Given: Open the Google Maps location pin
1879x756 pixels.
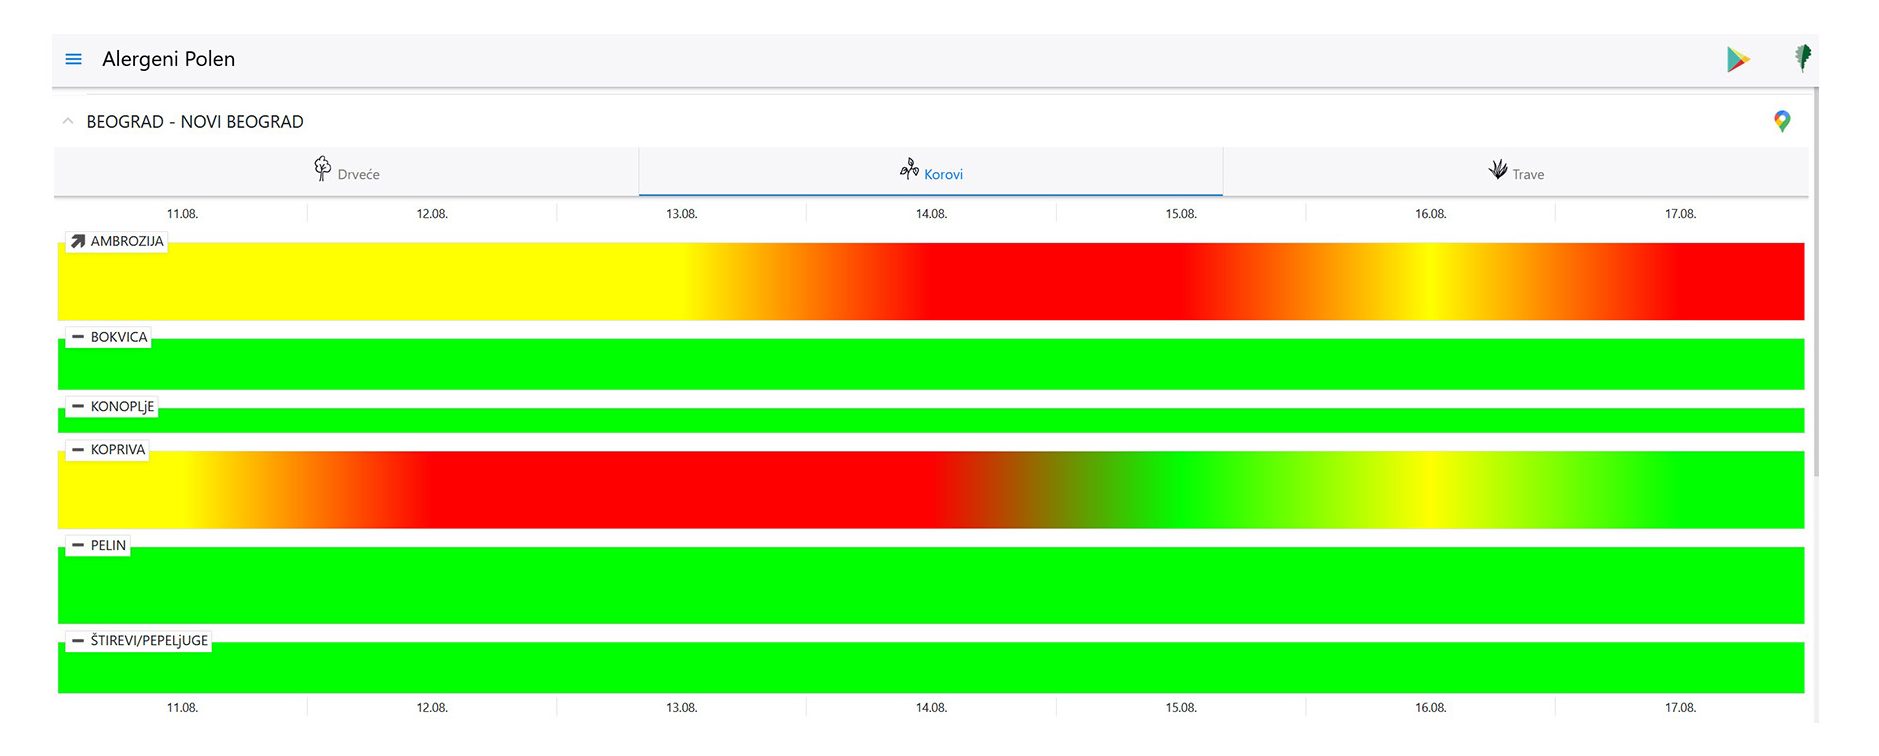Looking at the screenshot, I should point(1782,121).
